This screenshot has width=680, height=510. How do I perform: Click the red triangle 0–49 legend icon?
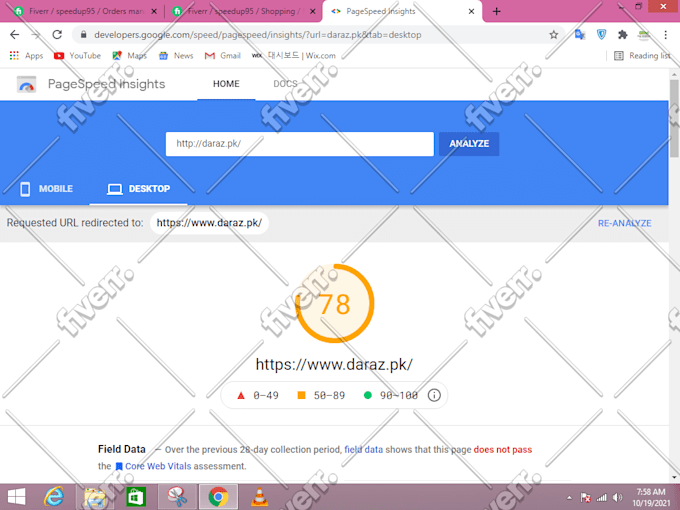pyautogui.click(x=241, y=396)
